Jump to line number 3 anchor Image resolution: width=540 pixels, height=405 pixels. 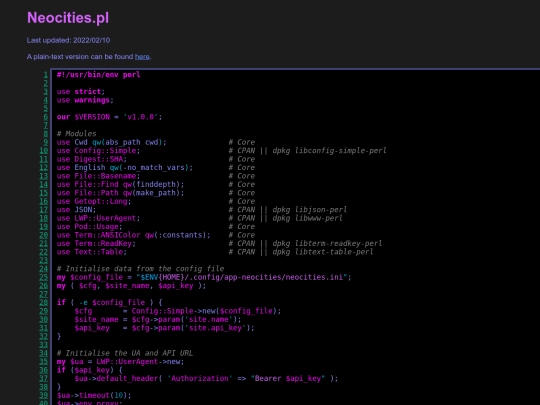pyautogui.click(x=46, y=92)
